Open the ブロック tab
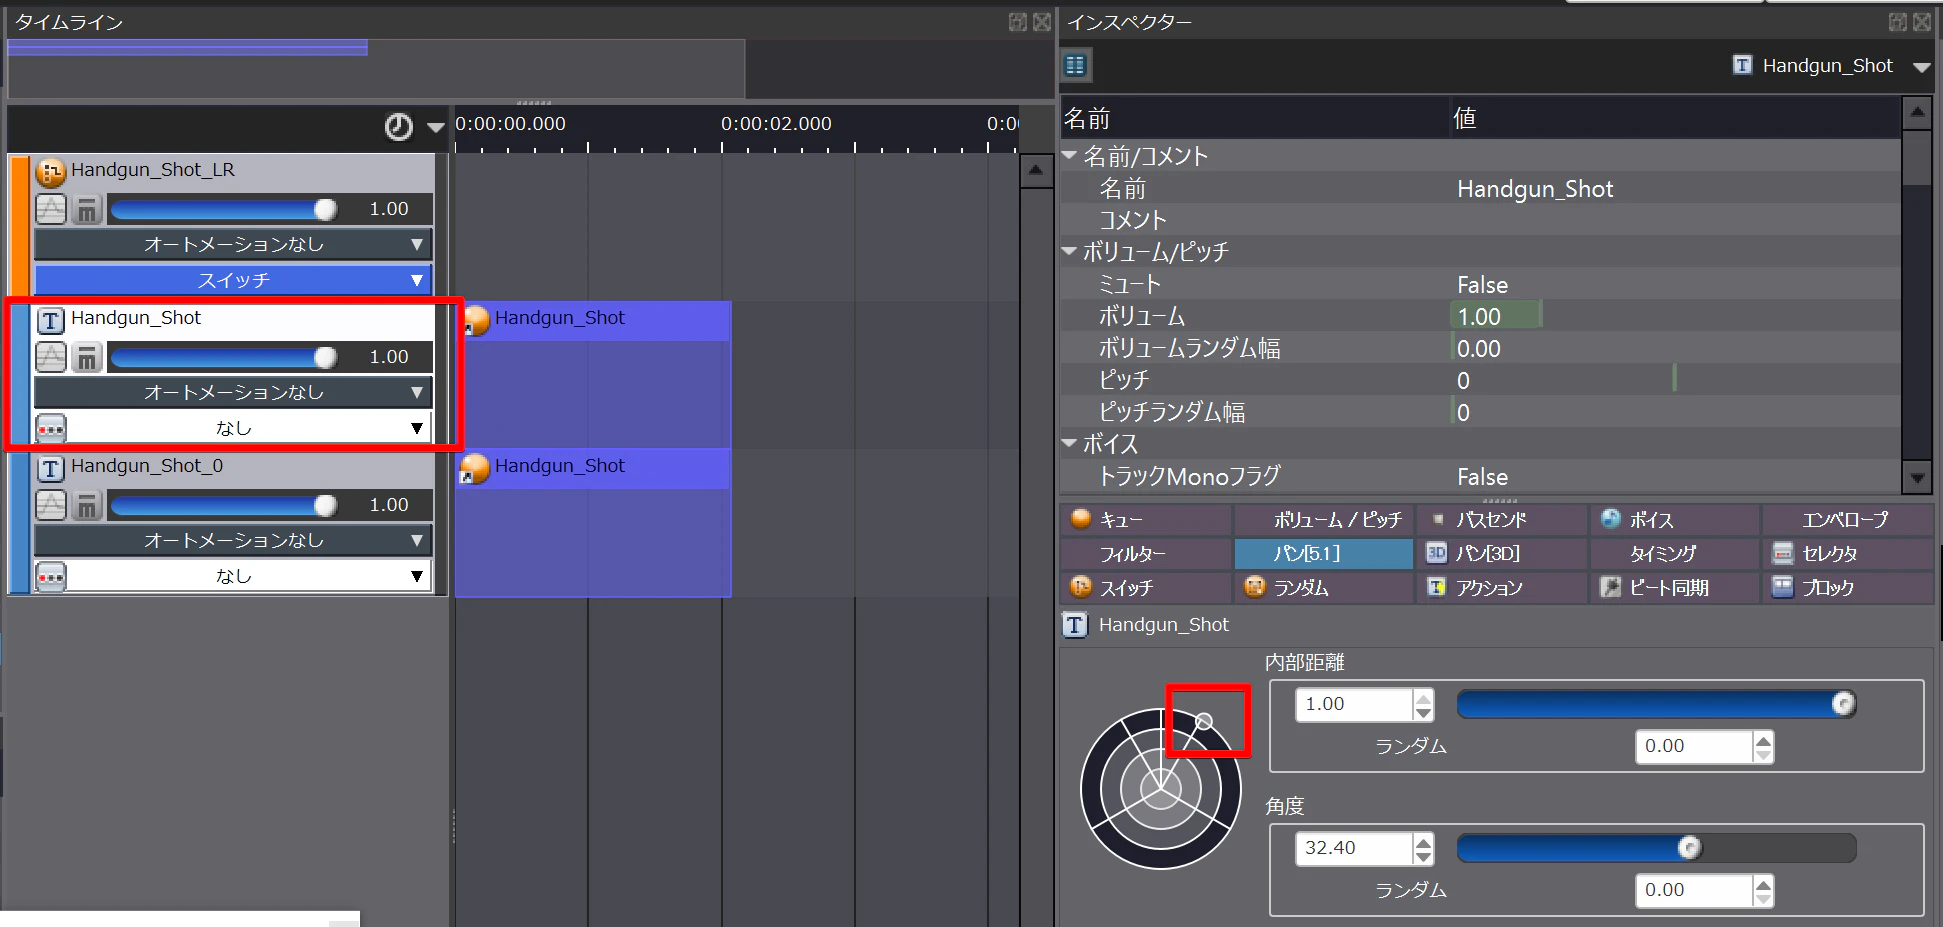This screenshot has width=1943, height=927. [x=1848, y=588]
